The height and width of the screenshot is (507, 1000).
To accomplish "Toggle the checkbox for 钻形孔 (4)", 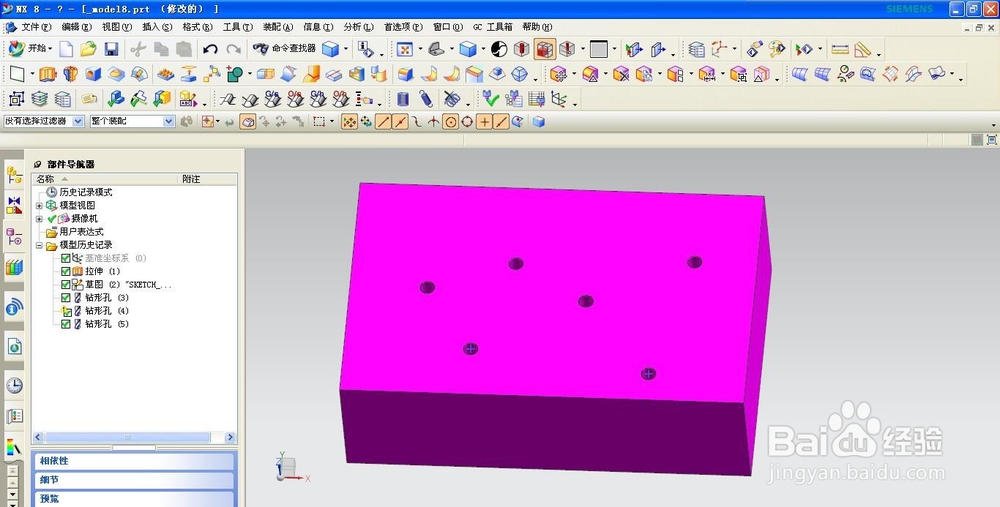I will (66, 311).
